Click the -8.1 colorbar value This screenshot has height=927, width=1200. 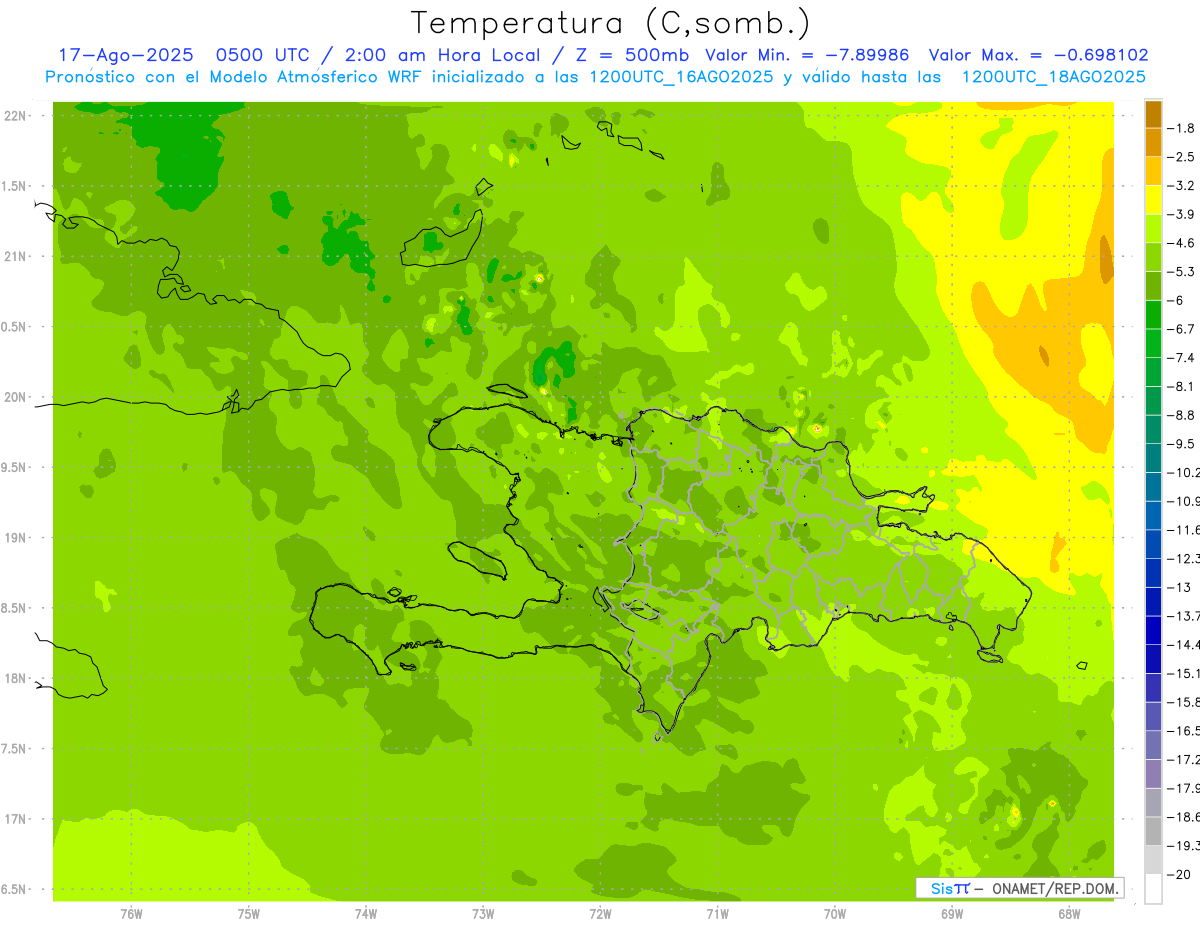[x=1183, y=386]
